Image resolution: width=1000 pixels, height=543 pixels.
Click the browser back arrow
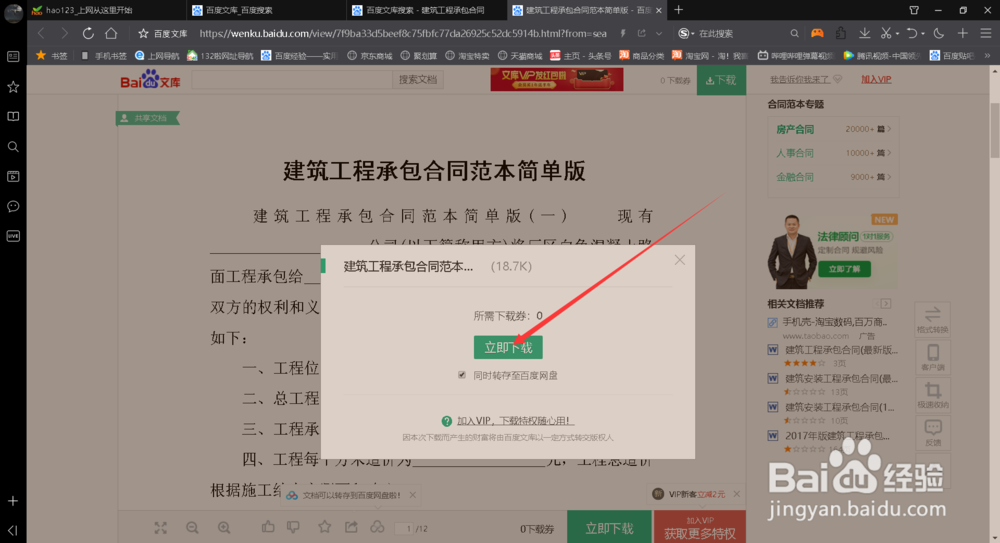click(41, 33)
